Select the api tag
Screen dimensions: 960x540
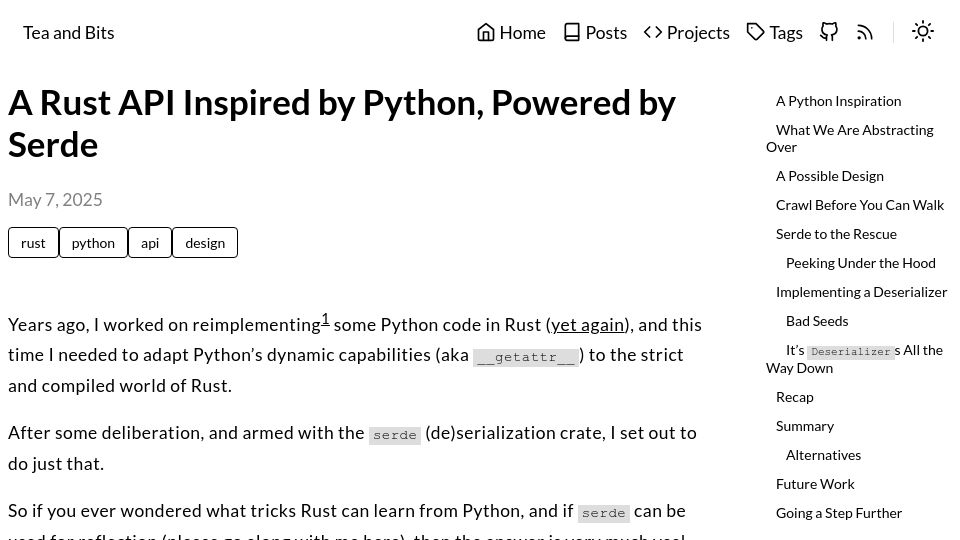click(x=150, y=243)
